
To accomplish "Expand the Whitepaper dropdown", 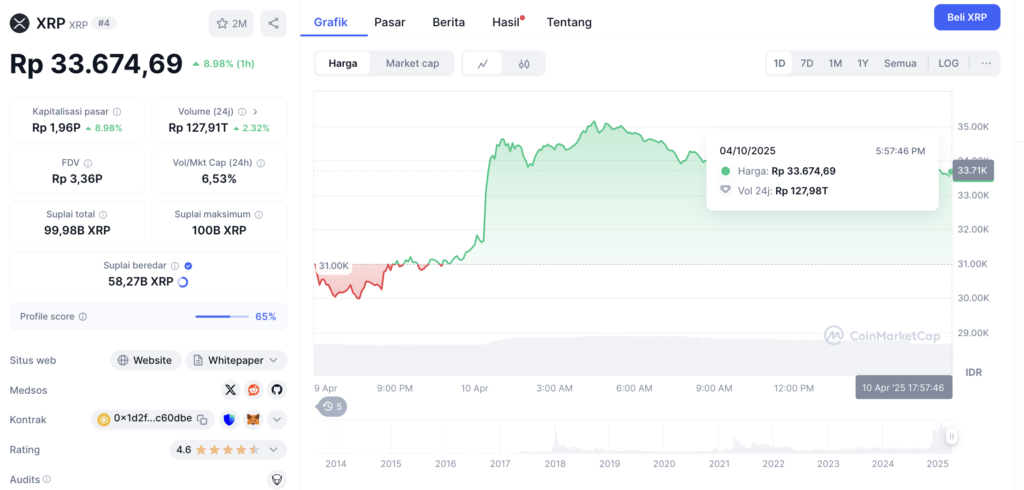I will tap(236, 360).
